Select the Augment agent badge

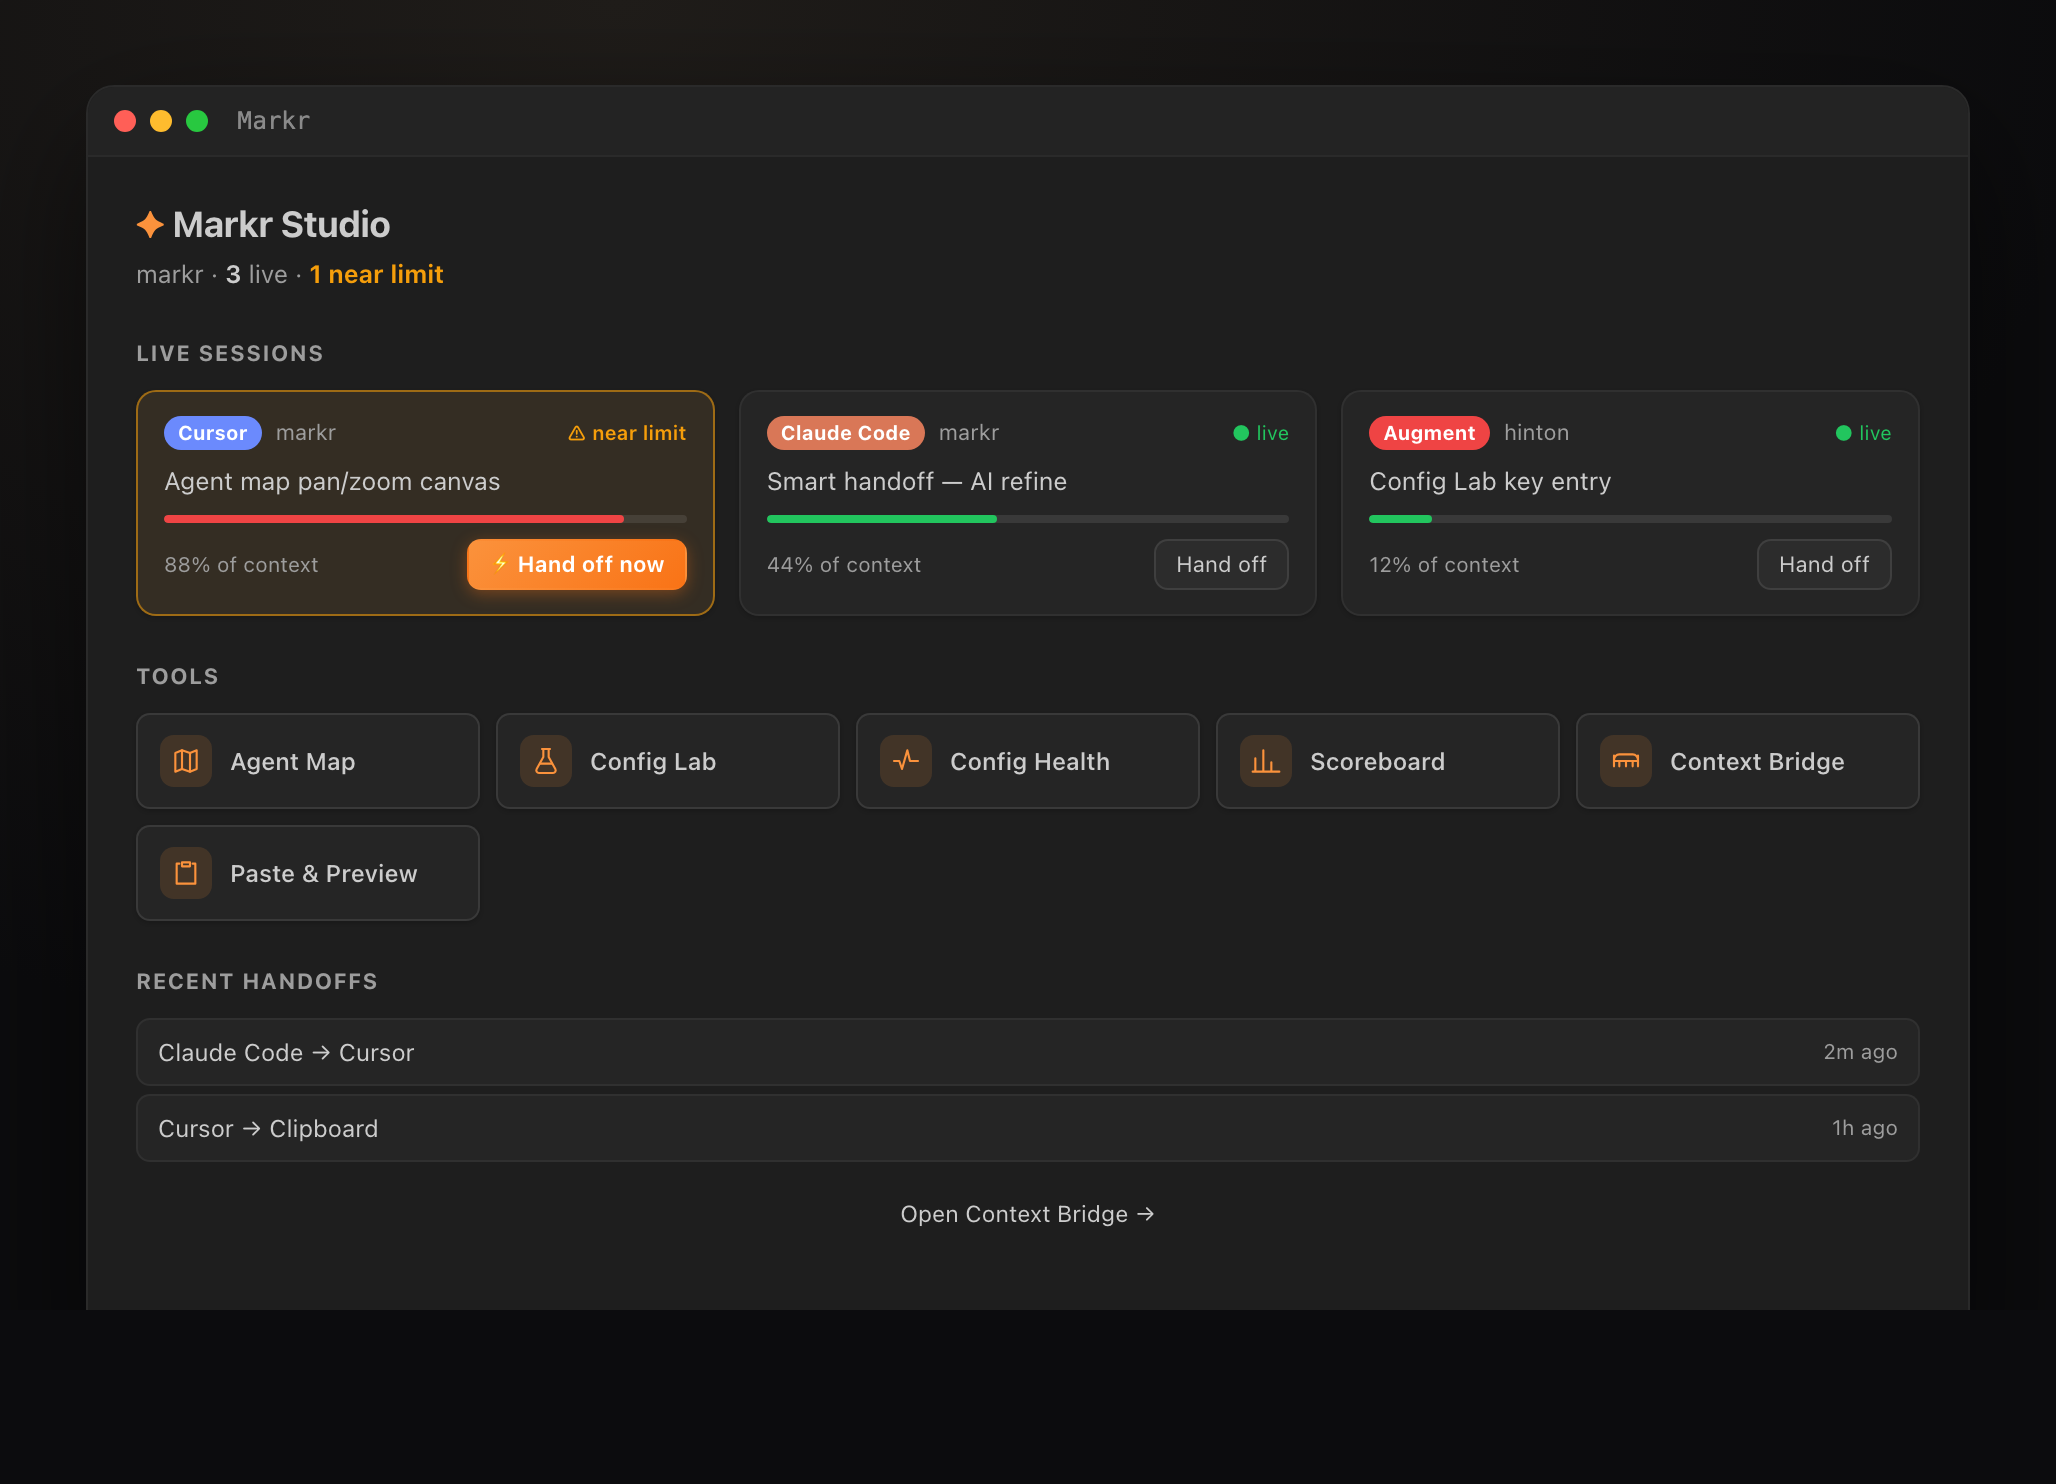coord(1429,433)
